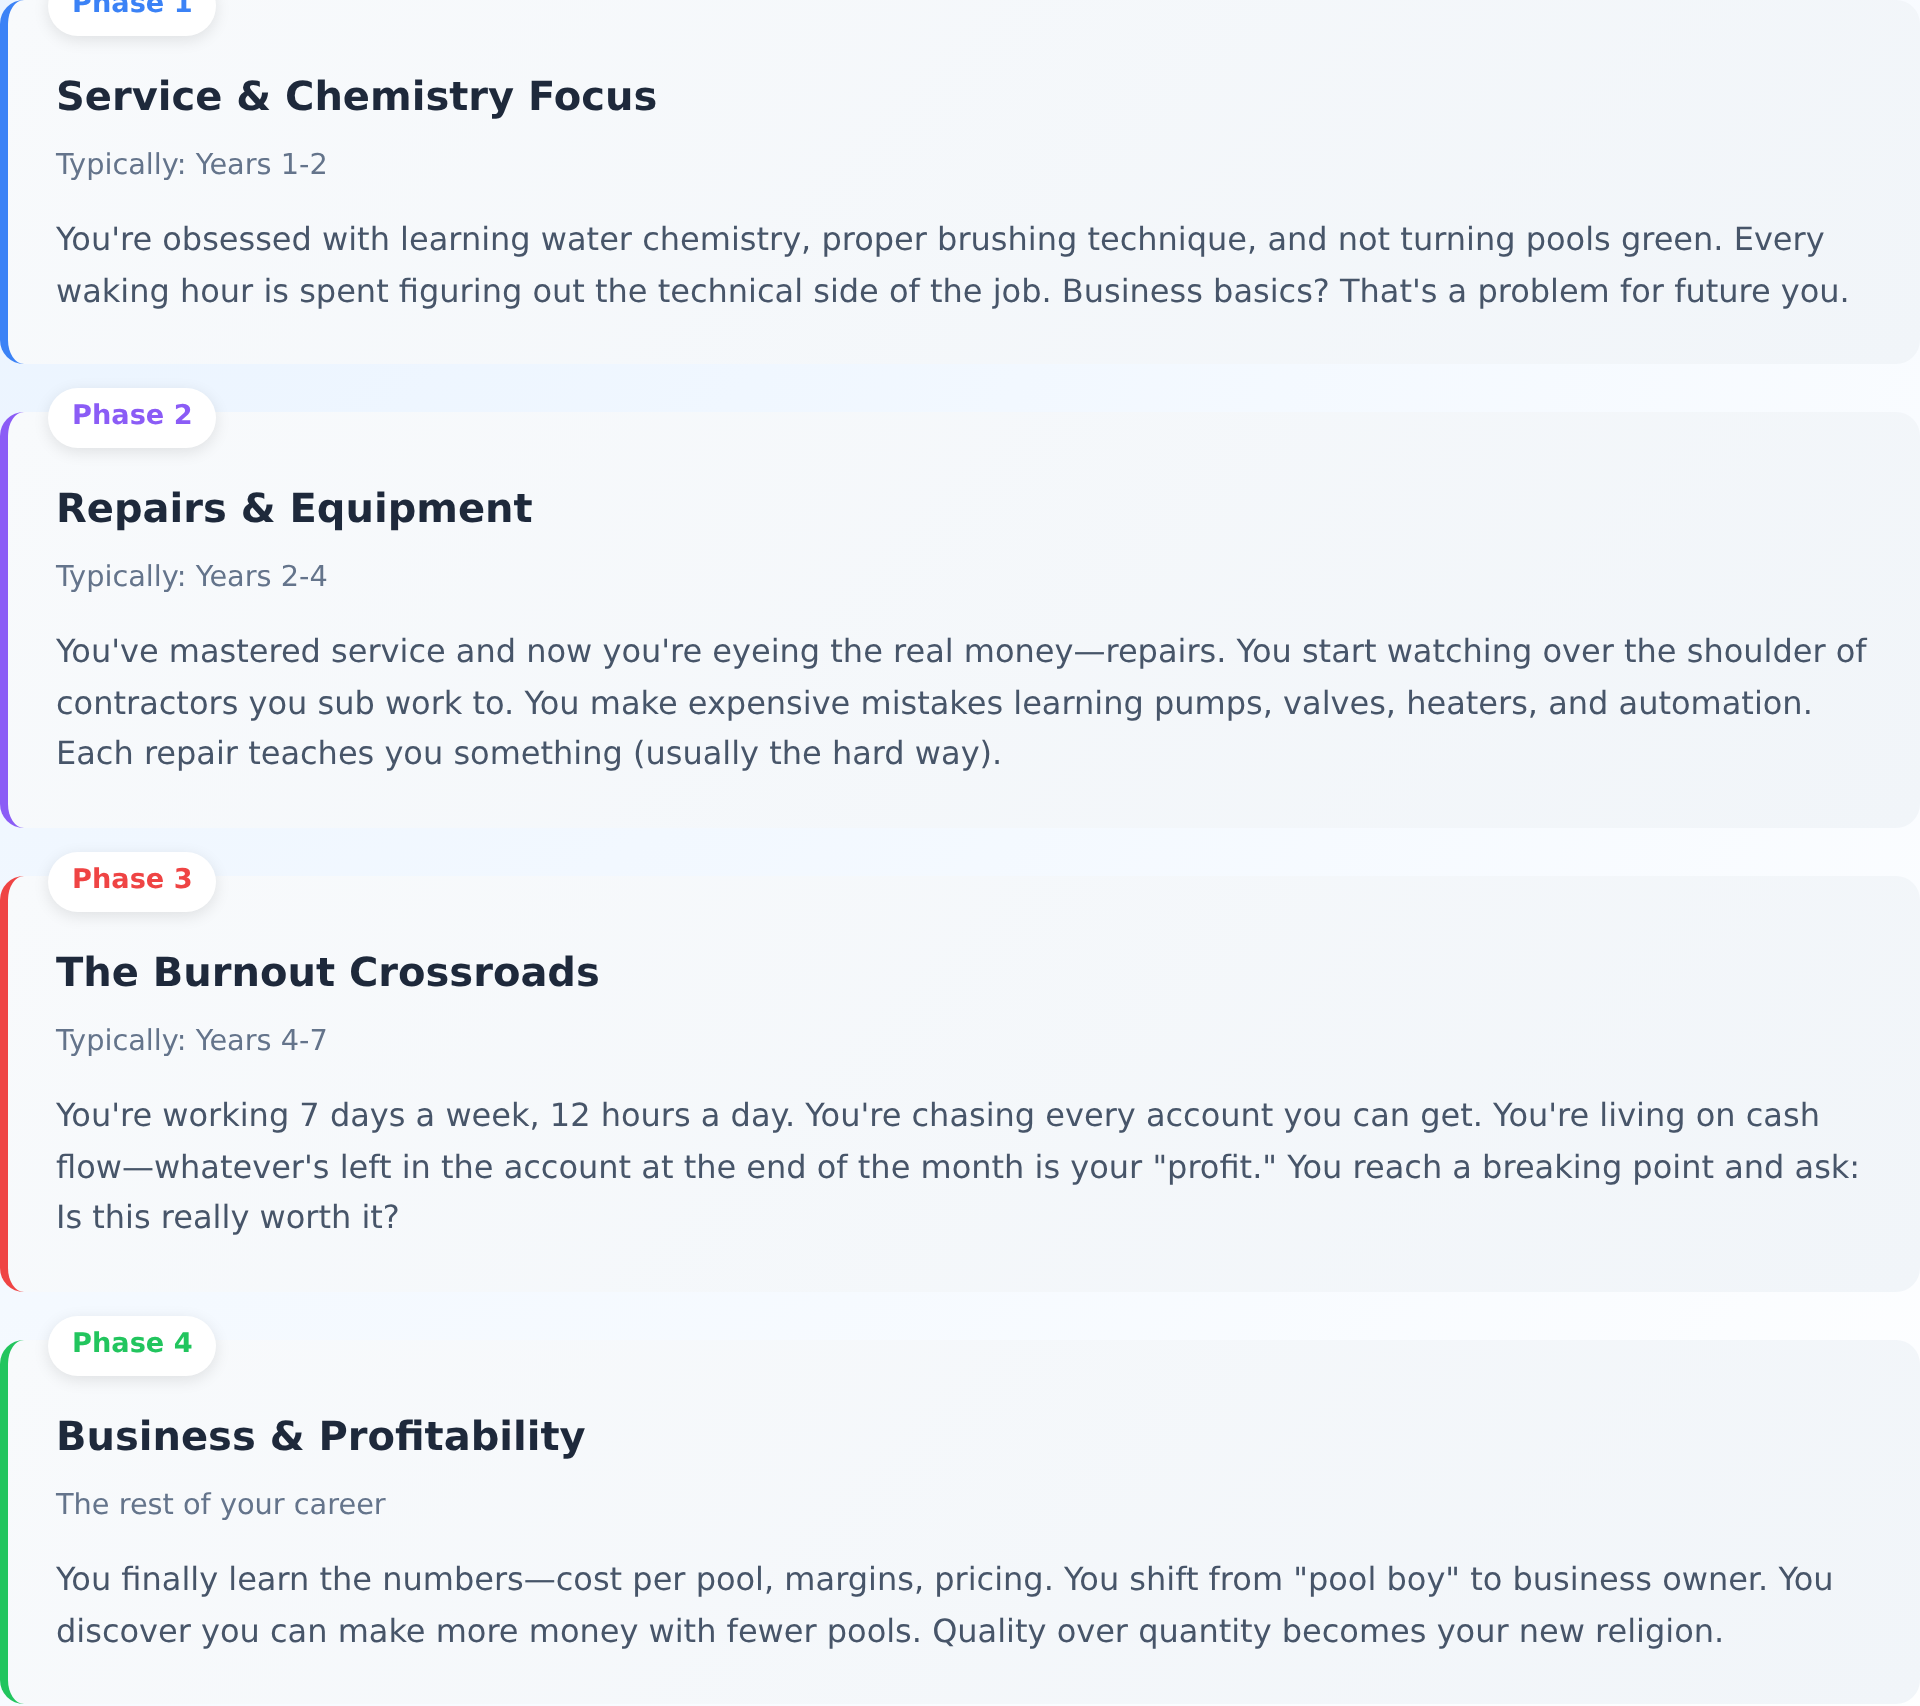Image resolution: width=1920 pixels, height=1706 pixels.
Task: Click the blue left border of the Phase 1 card
Action: (x=4, y=180)
